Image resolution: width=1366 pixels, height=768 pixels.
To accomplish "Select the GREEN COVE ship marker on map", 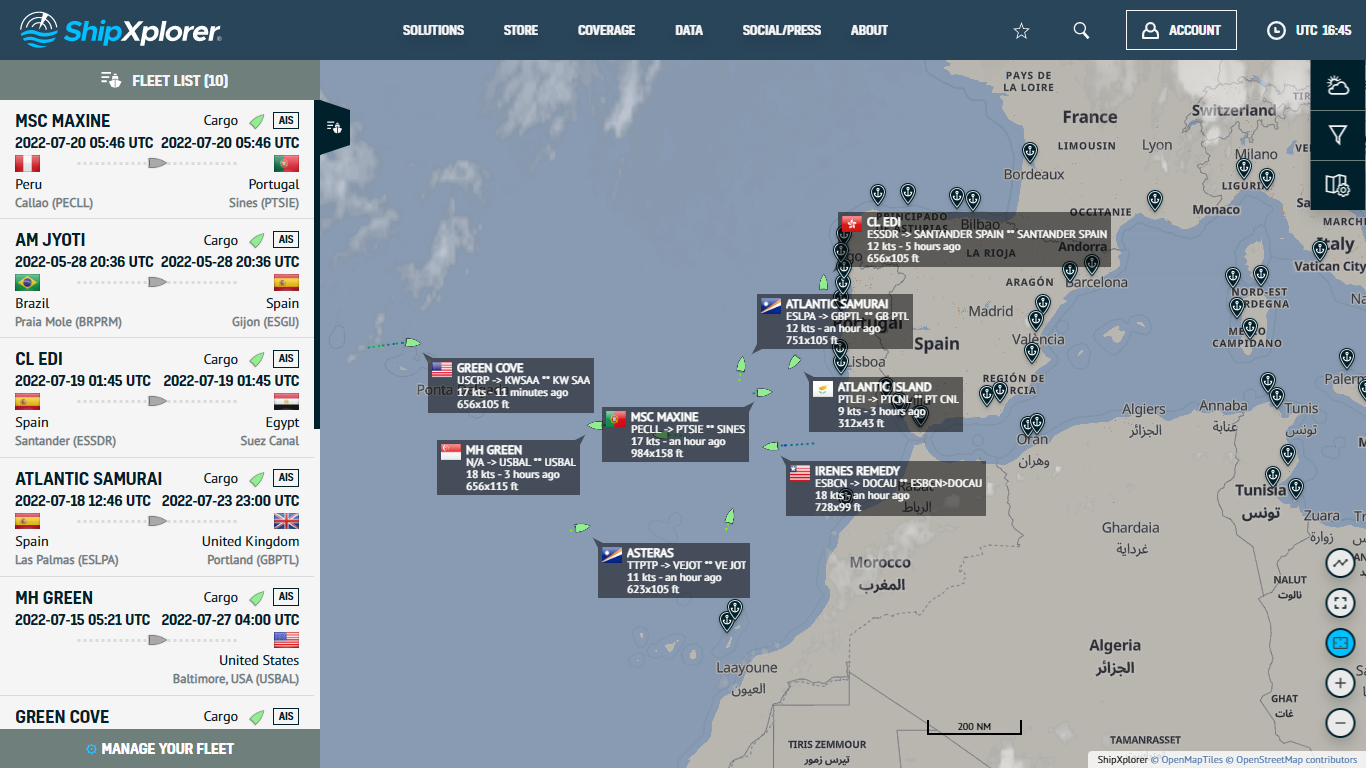I will coord(412,342).
